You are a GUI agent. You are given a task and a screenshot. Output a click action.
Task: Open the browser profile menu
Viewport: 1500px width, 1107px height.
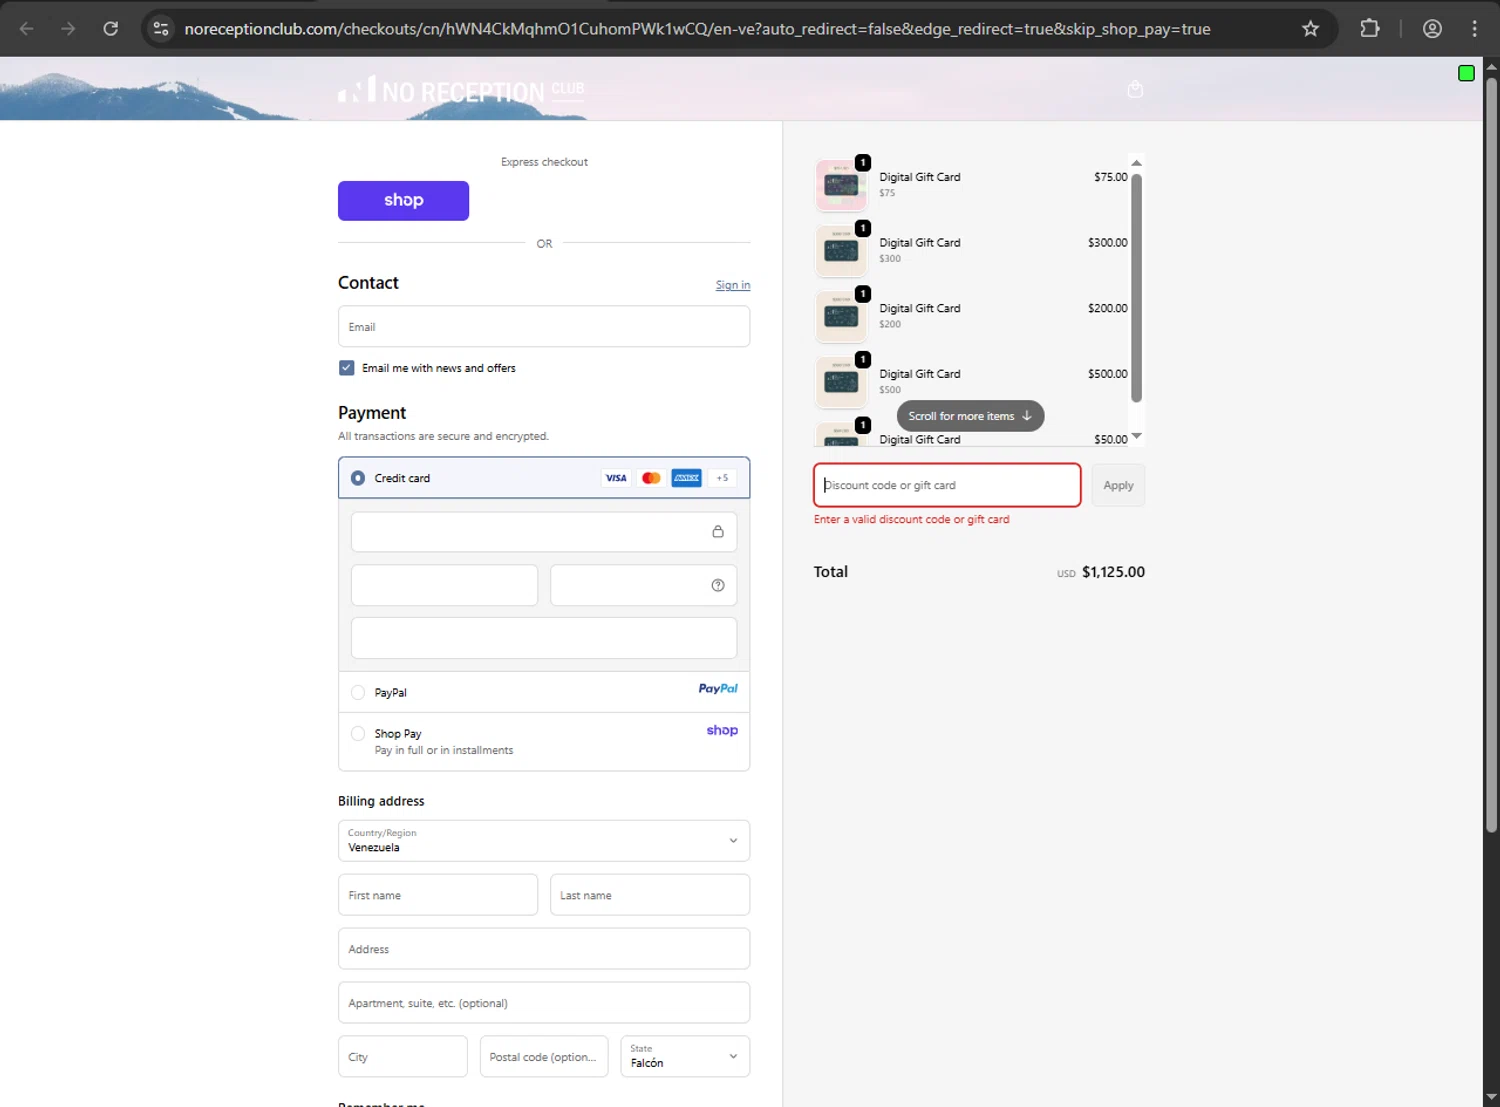click(1432, 29)
